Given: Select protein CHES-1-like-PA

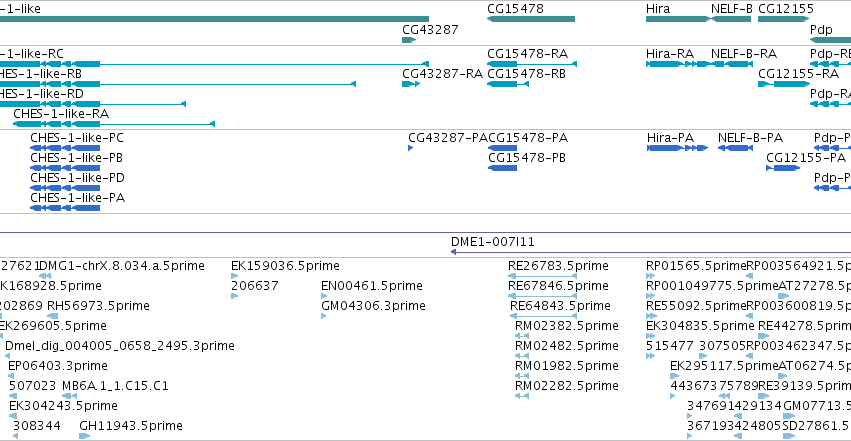Looking at the screenshot, I should pos(65,208).
